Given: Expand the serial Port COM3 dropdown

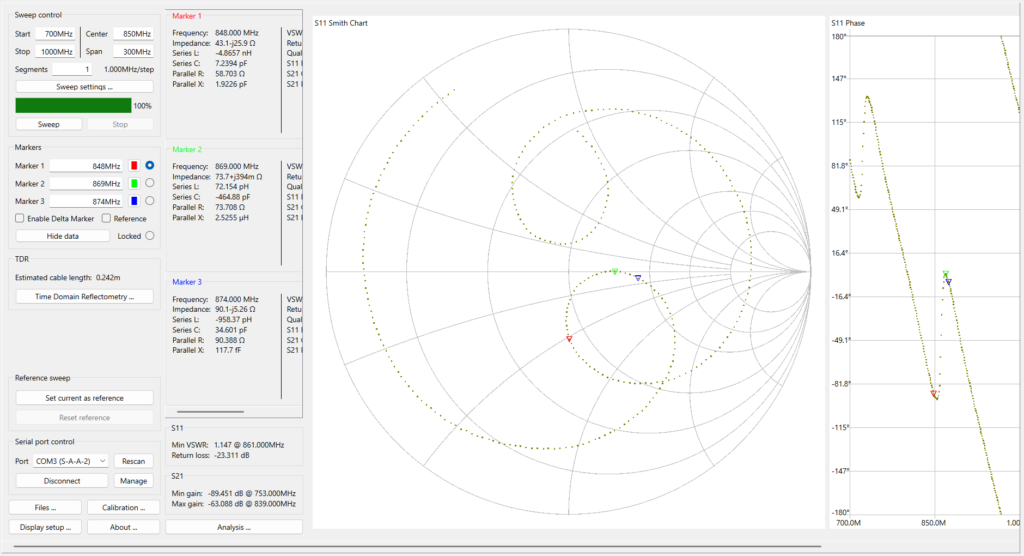Looking at the screenshot, I should [x=72, y=461].
